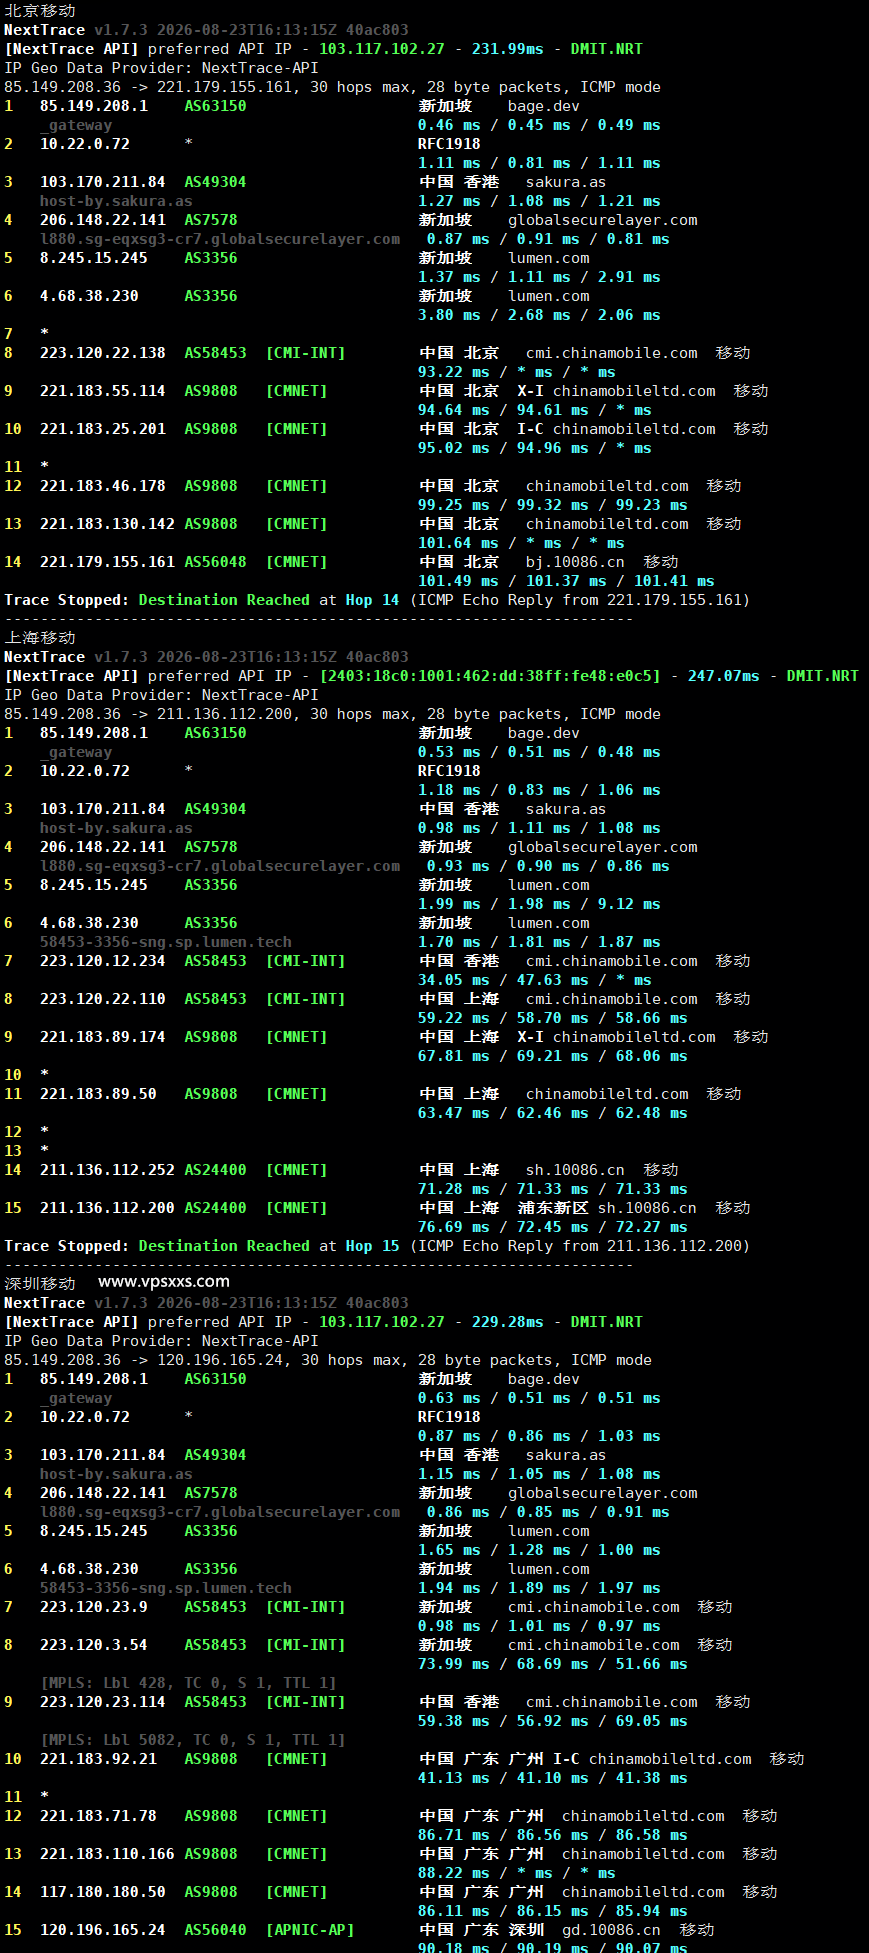Viewport: 869px width, 1953px height.
Task: Select latency 34.05 ms
Action: click(x=454, y=980)
